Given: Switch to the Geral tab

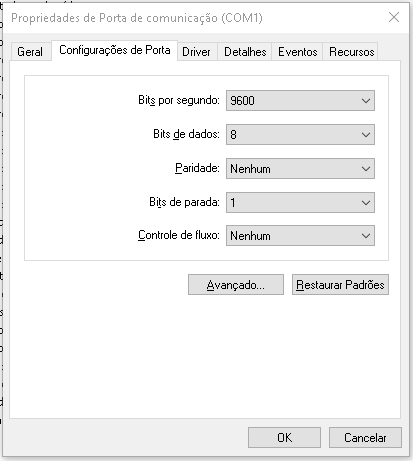Looking at the screenshot, I should (30, 52).
